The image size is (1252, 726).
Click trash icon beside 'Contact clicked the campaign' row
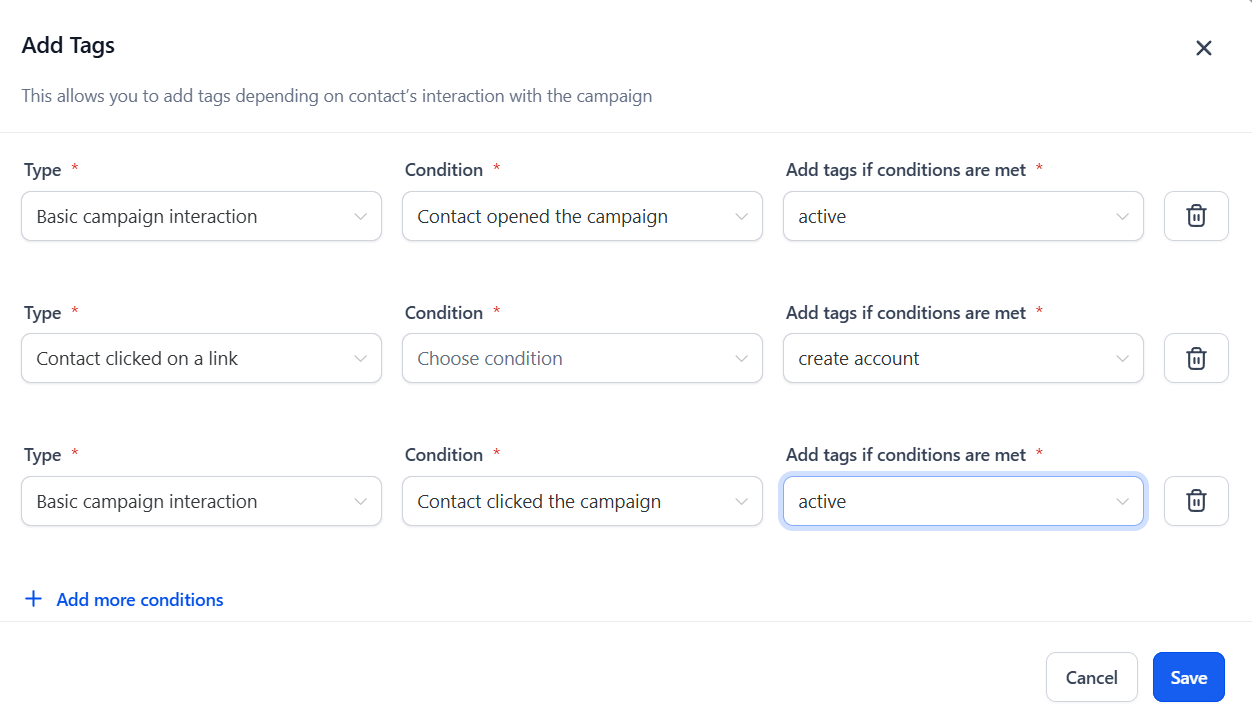click(x=1196, y=501)
